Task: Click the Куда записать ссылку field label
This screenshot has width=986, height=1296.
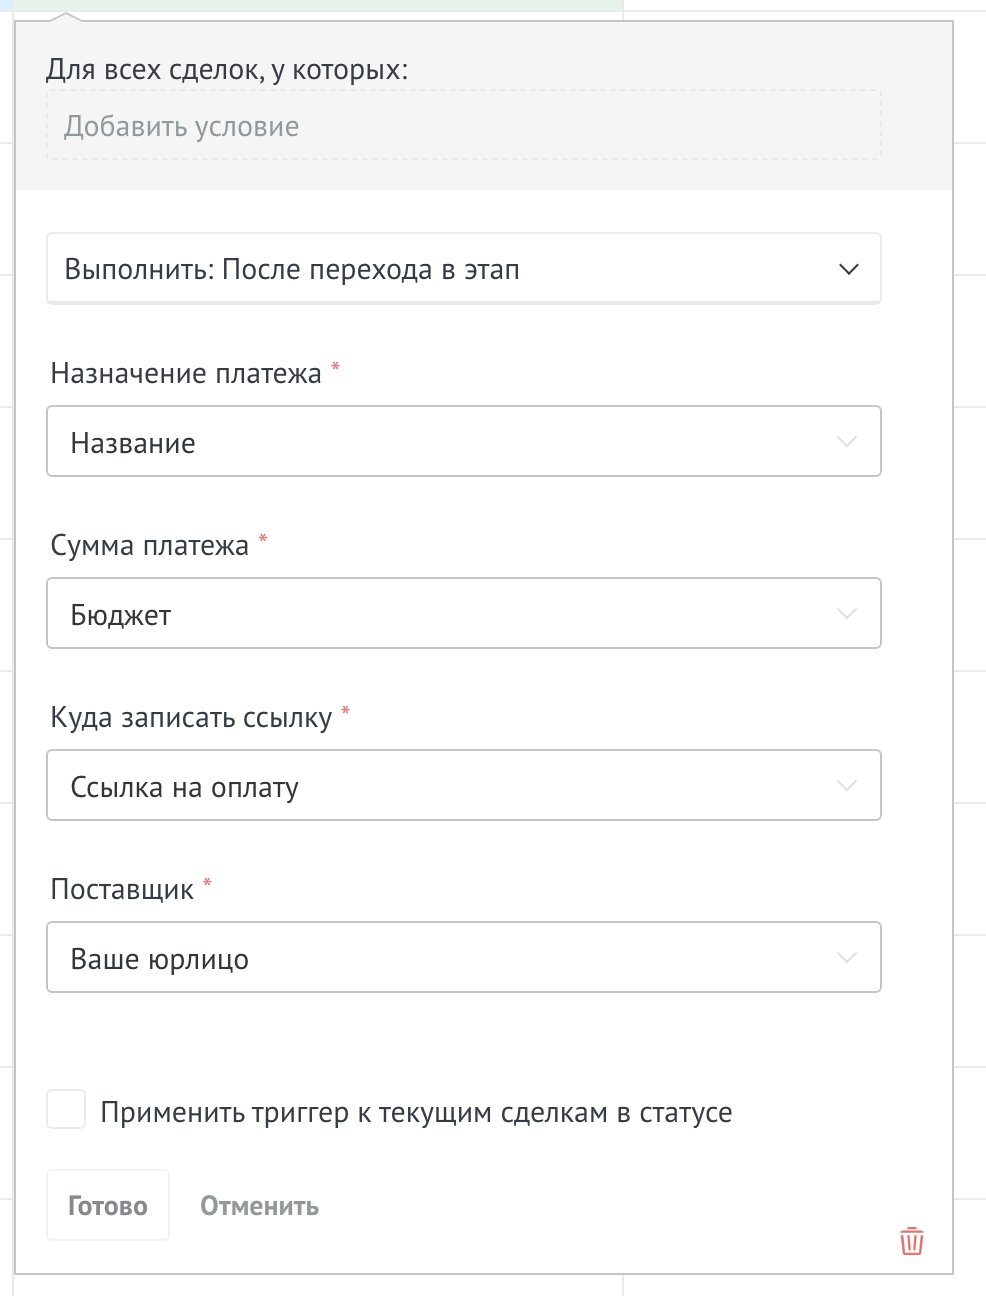Action: tap(191, 718)
